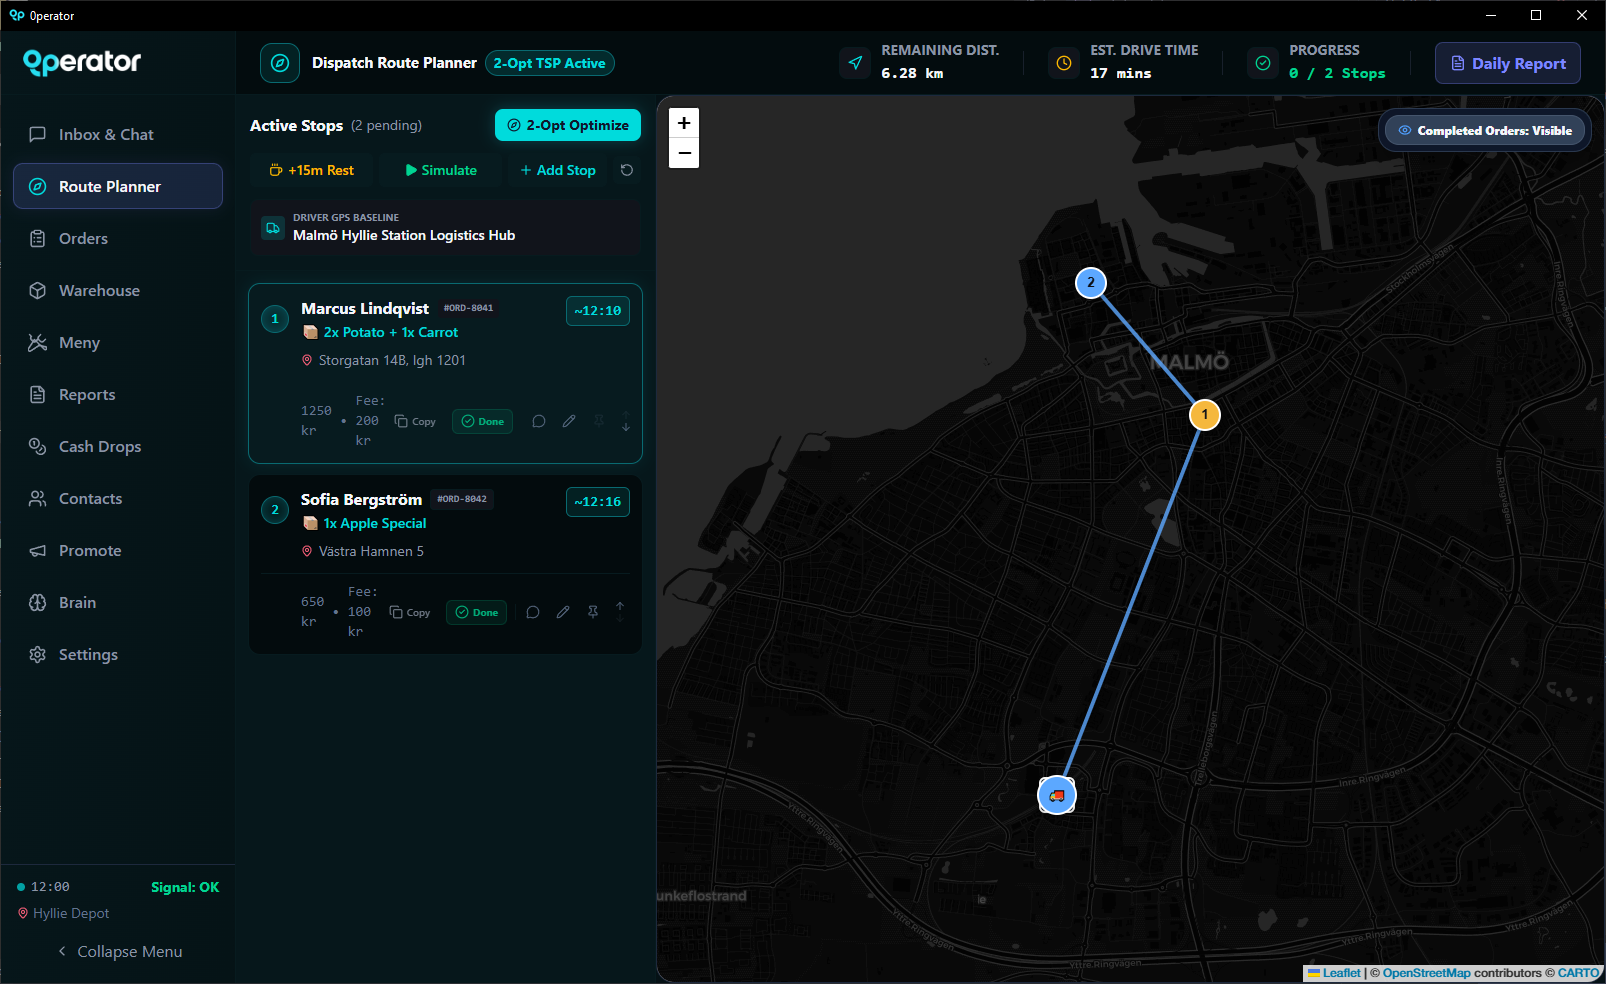The height and width of the screenshot is (984, 1606).
Task: Edit Sofia Bergström's stop with pencil icon
Action: pos(563,612)
